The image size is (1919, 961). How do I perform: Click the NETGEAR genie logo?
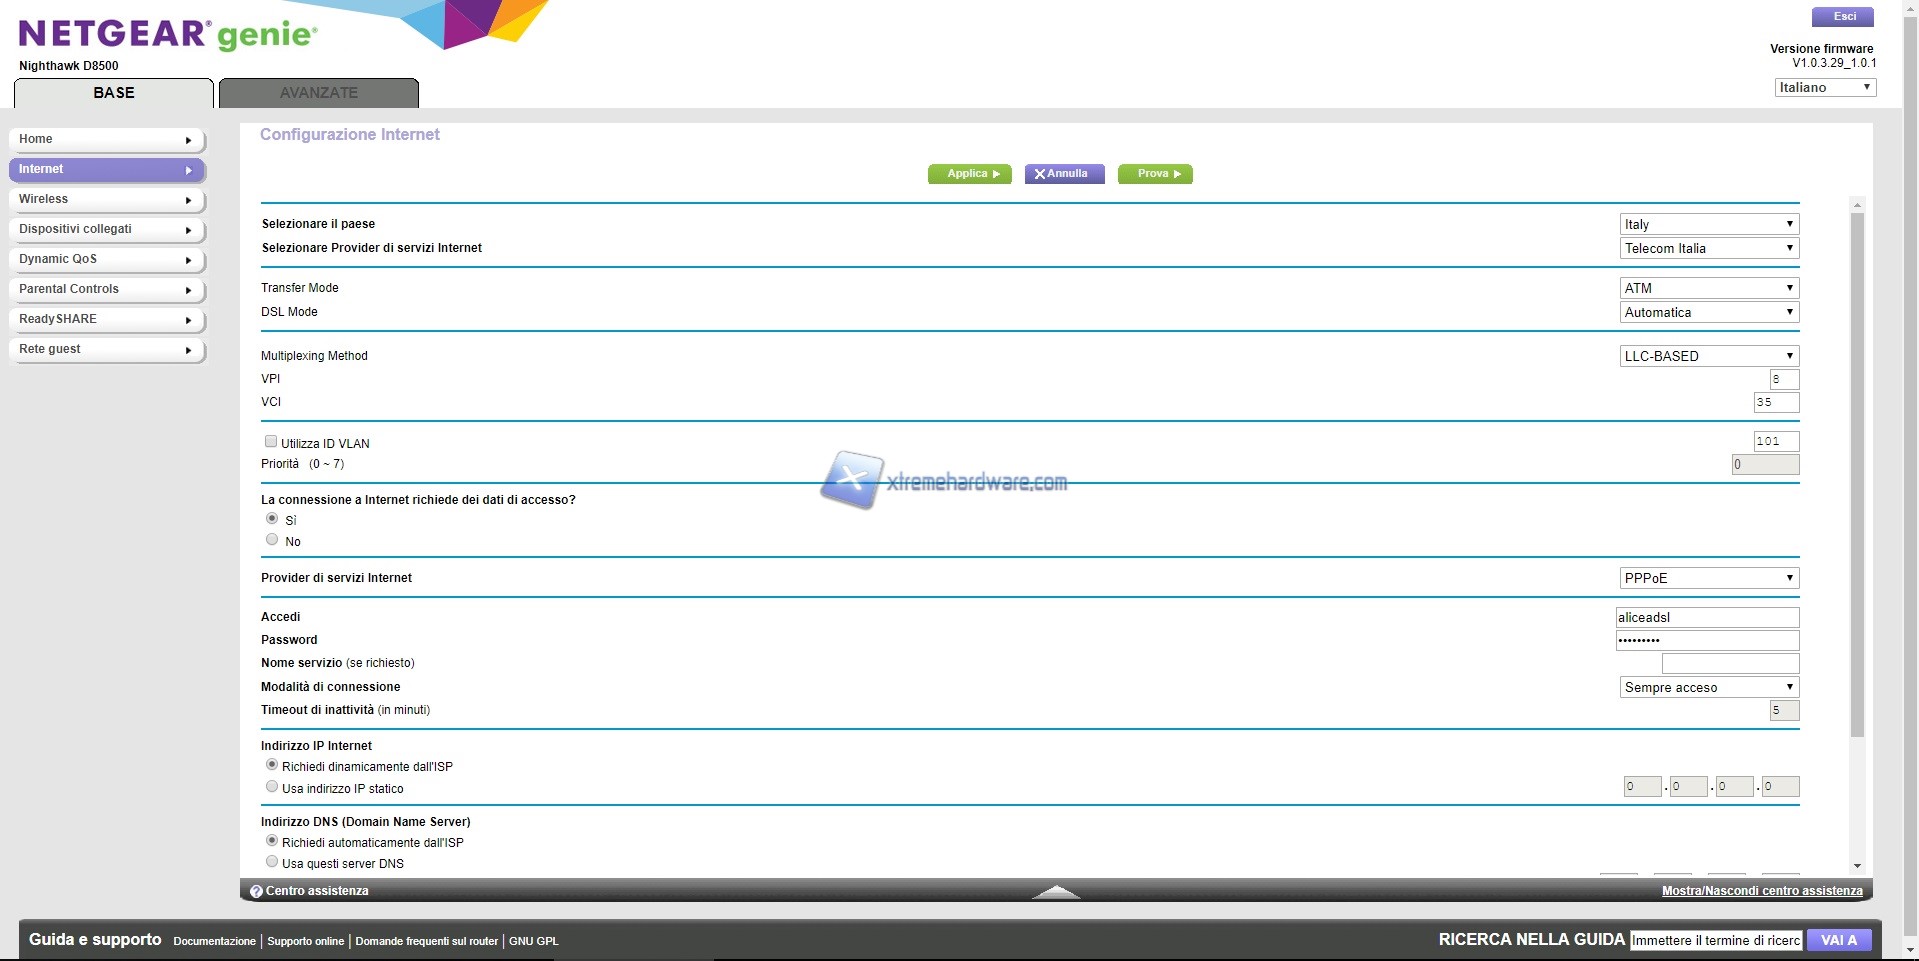click(x=168, y=34)
